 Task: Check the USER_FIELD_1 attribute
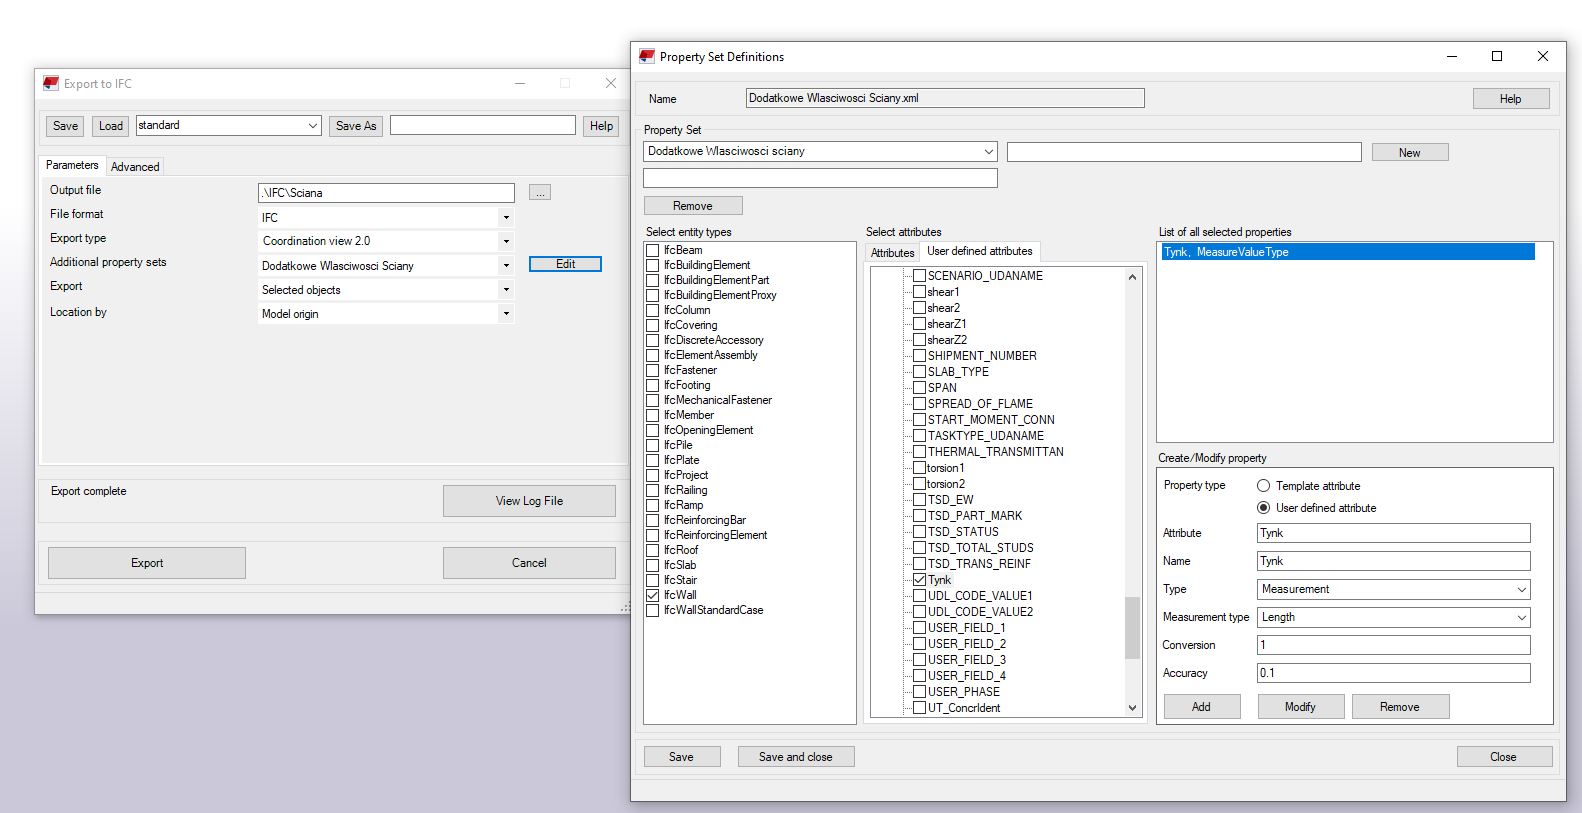919,628
